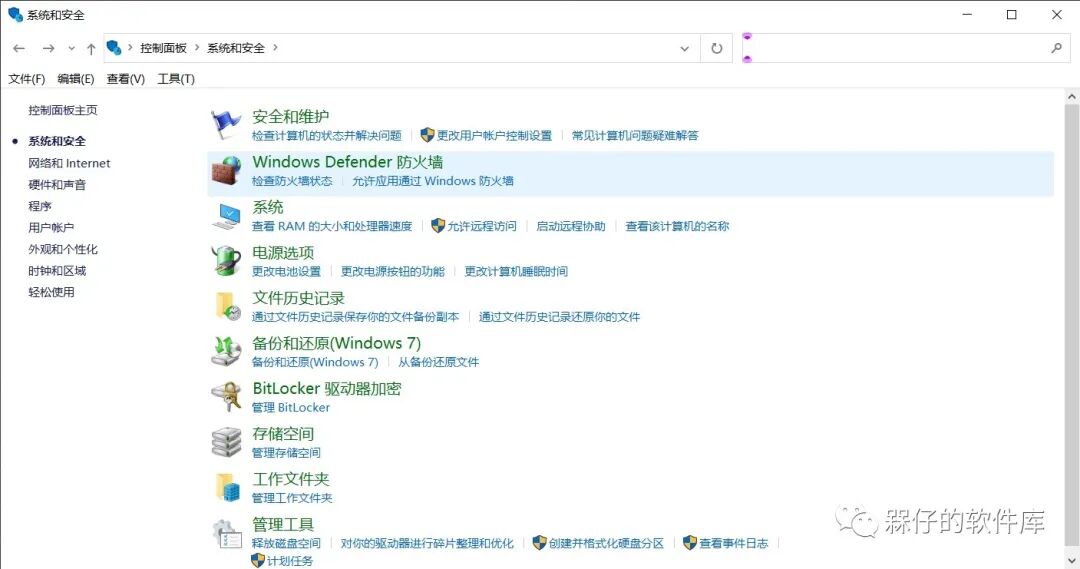Go to 控制面板主页 in sidebar

pyautogui.click(x=63, y=110)
